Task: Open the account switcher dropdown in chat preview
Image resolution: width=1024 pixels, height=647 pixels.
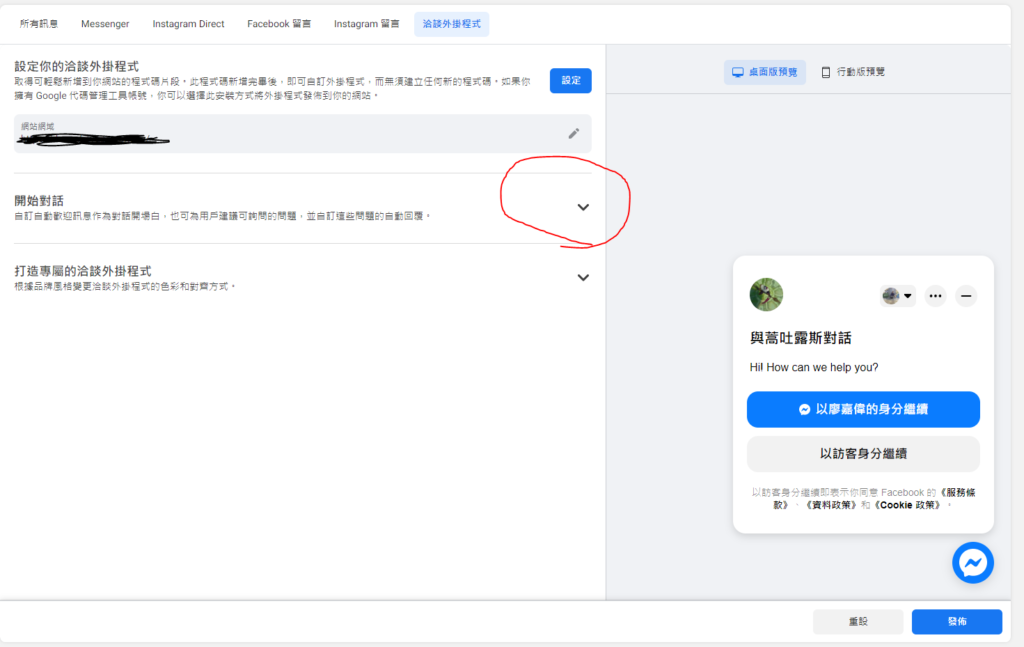Action: (x=897, y=295)
